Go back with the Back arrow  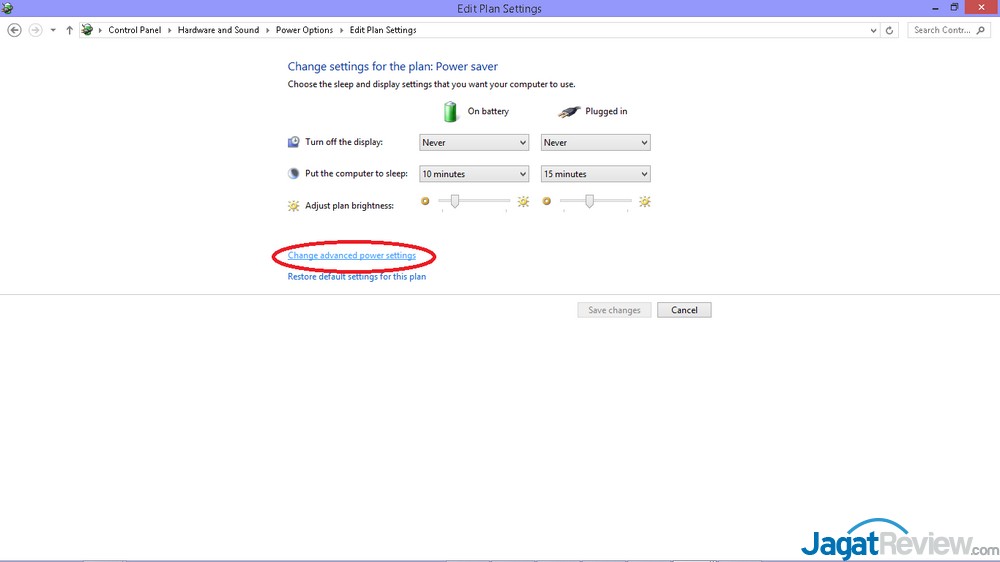14,30
